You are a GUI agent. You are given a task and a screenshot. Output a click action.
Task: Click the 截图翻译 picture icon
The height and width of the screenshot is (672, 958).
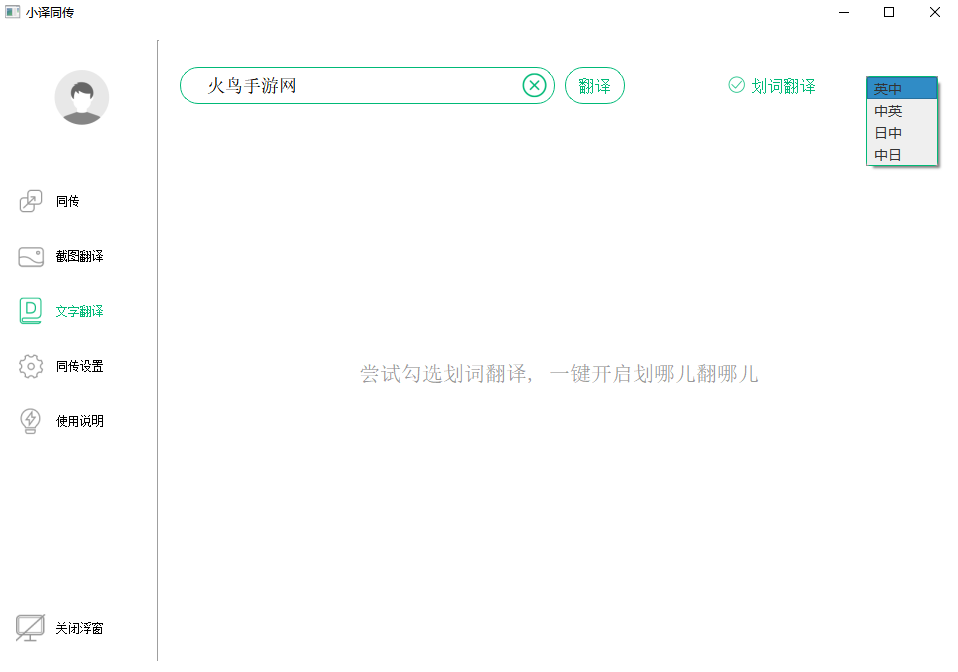pos(31,257)
